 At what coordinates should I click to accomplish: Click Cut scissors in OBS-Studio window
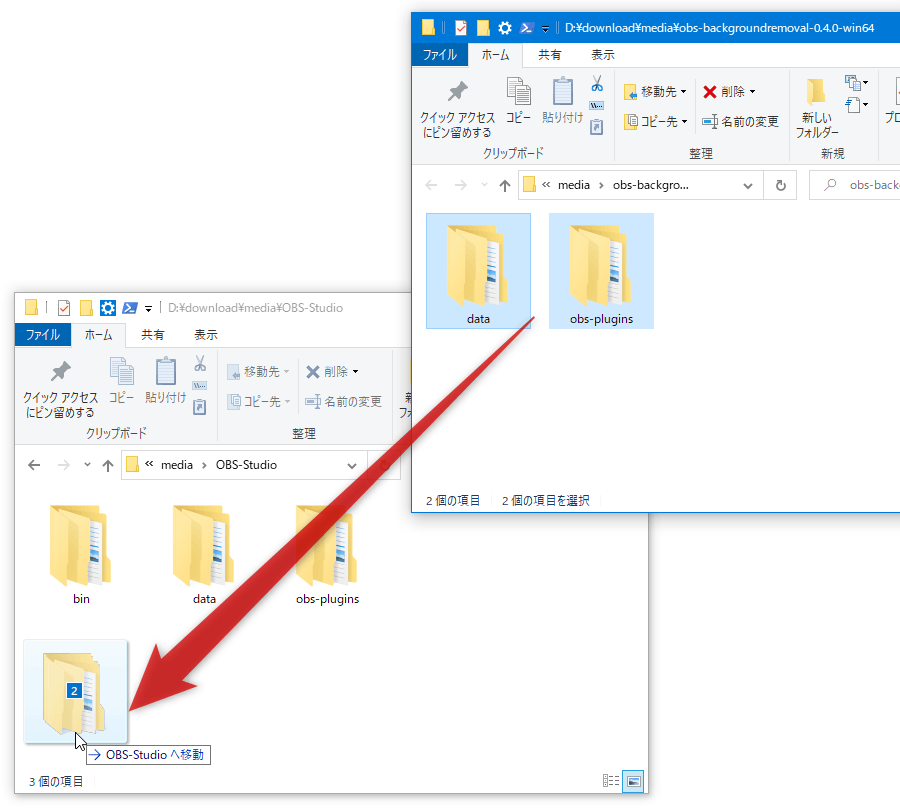(200, 364)
